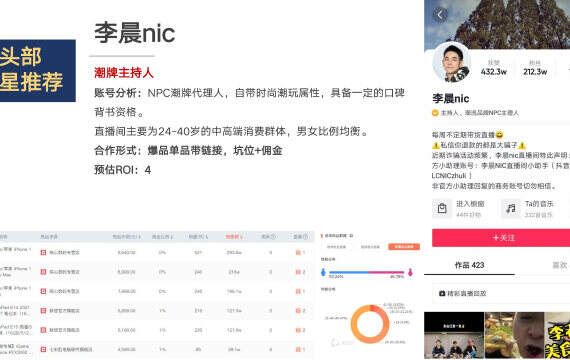
Task: Tap the shopping bag icon next to 进入橱窗
Action: [442, 208]
